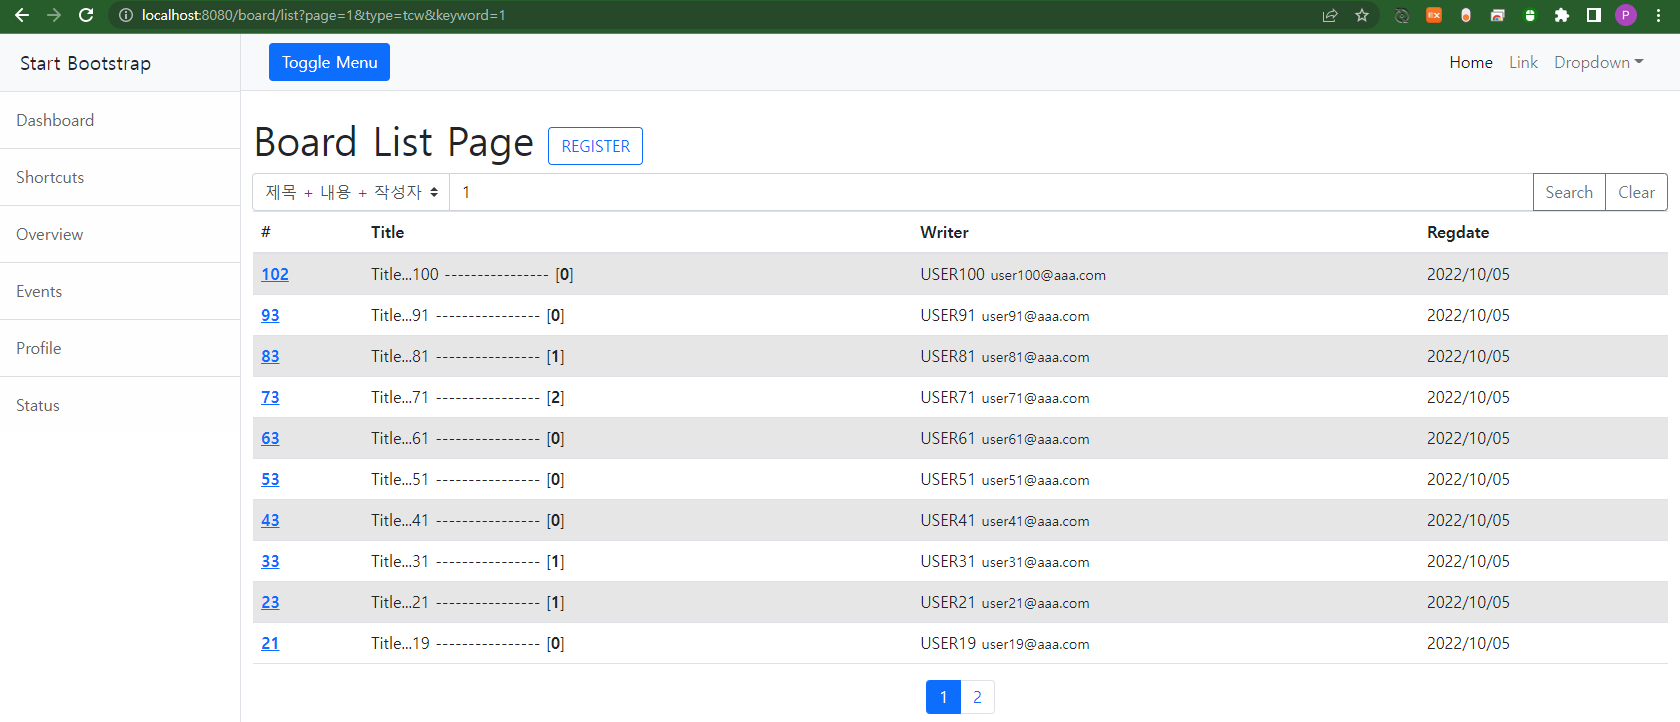Reload the current page
1680x722 pixels.
tap(86, 15)
